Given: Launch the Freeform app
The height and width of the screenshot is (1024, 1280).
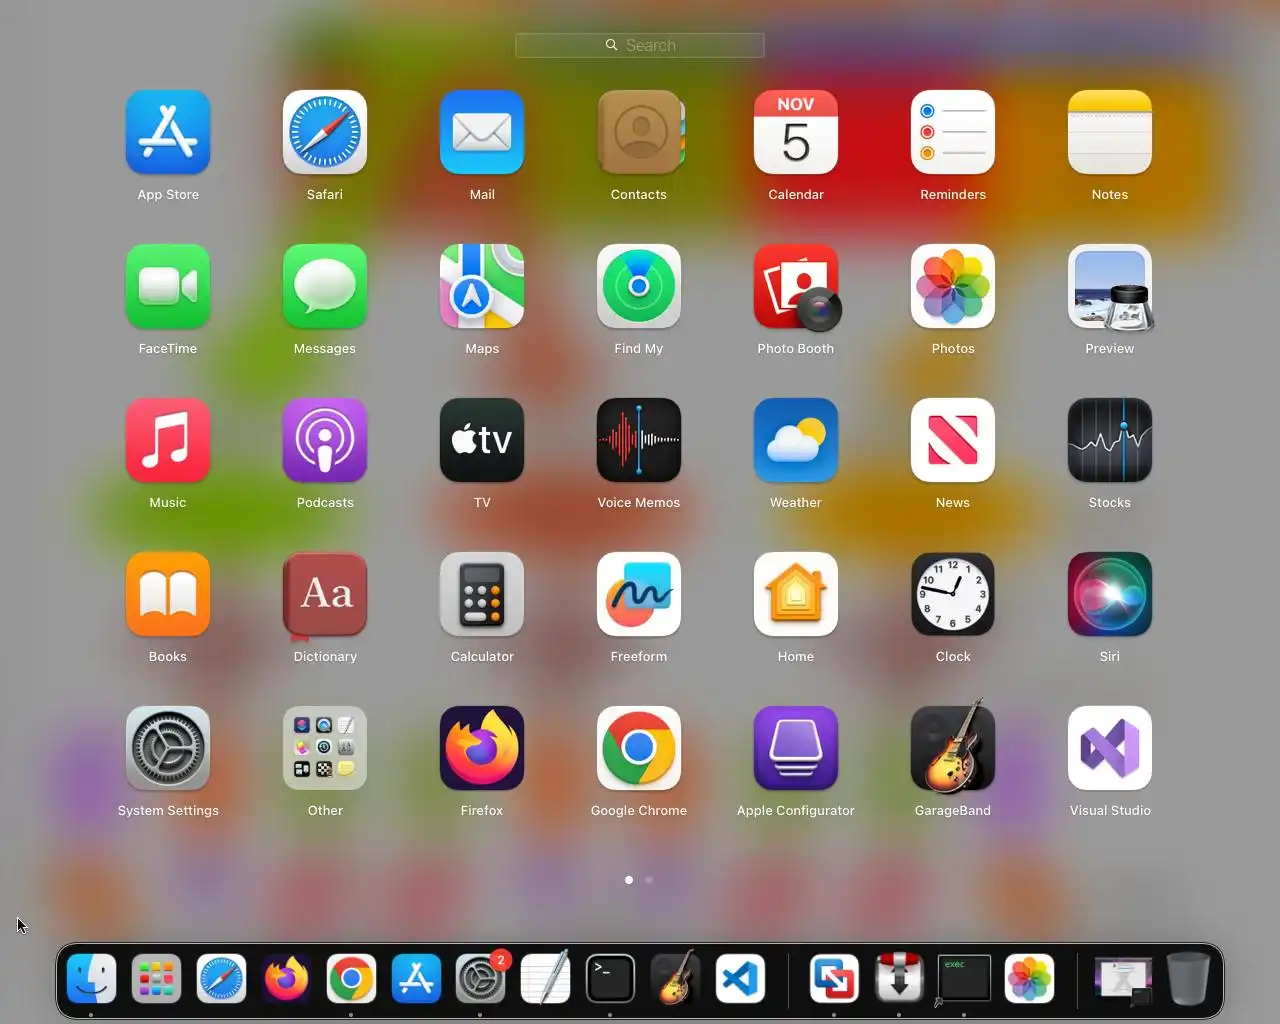Looking at the screenshot, I should tap(639, 594).
